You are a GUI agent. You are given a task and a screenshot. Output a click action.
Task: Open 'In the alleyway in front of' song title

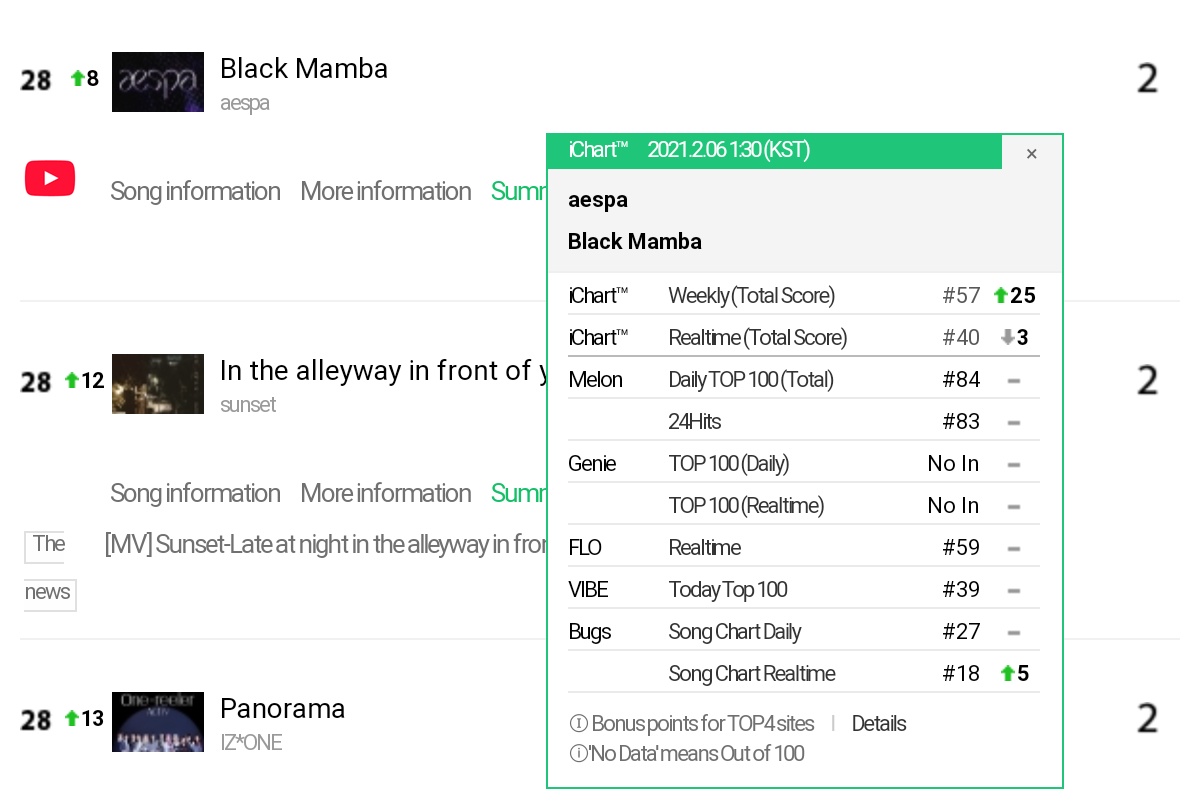pyautogui.click(x=383, y=371)
